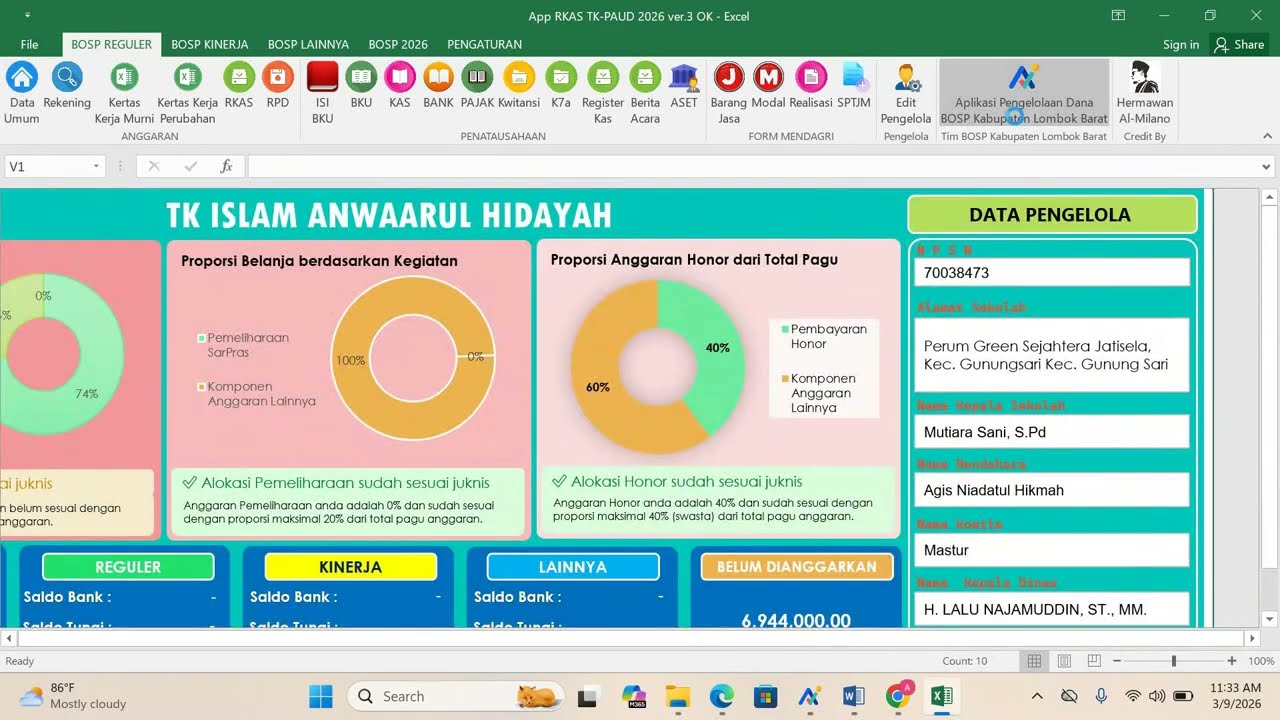Click Sign in to account
The width and height of the screenshot is (1280, 720).
[1181, 44]
